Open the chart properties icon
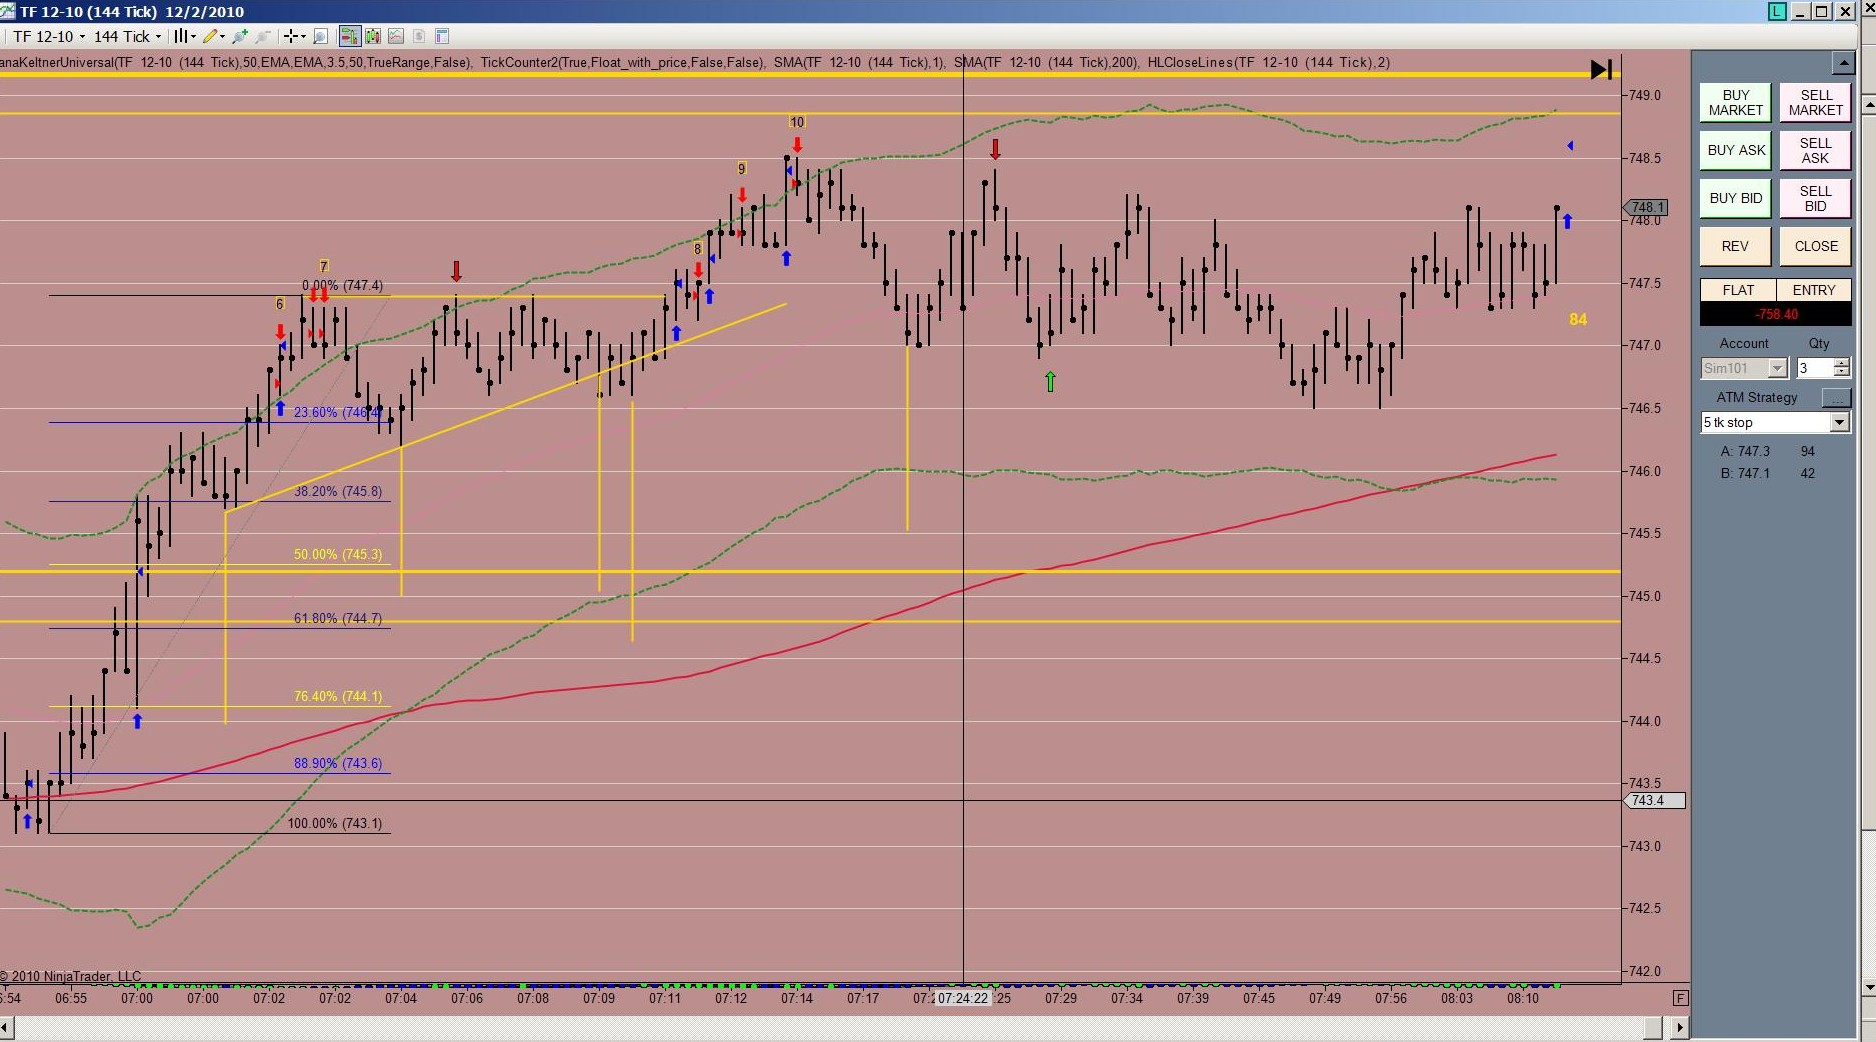Viewport: 1876px width, 1042px height. pos(442,36)
